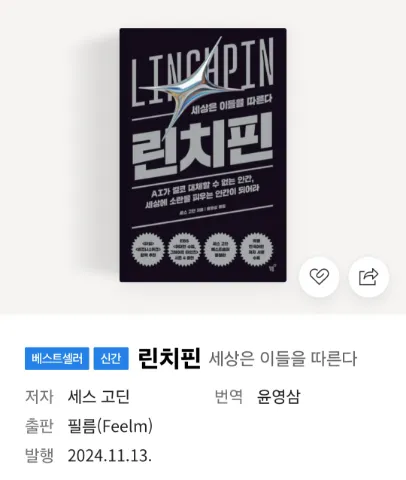Viewport: 406px width, 480px height.
Task: Select the 신간 badge
Action: click(x=111, y=358)
